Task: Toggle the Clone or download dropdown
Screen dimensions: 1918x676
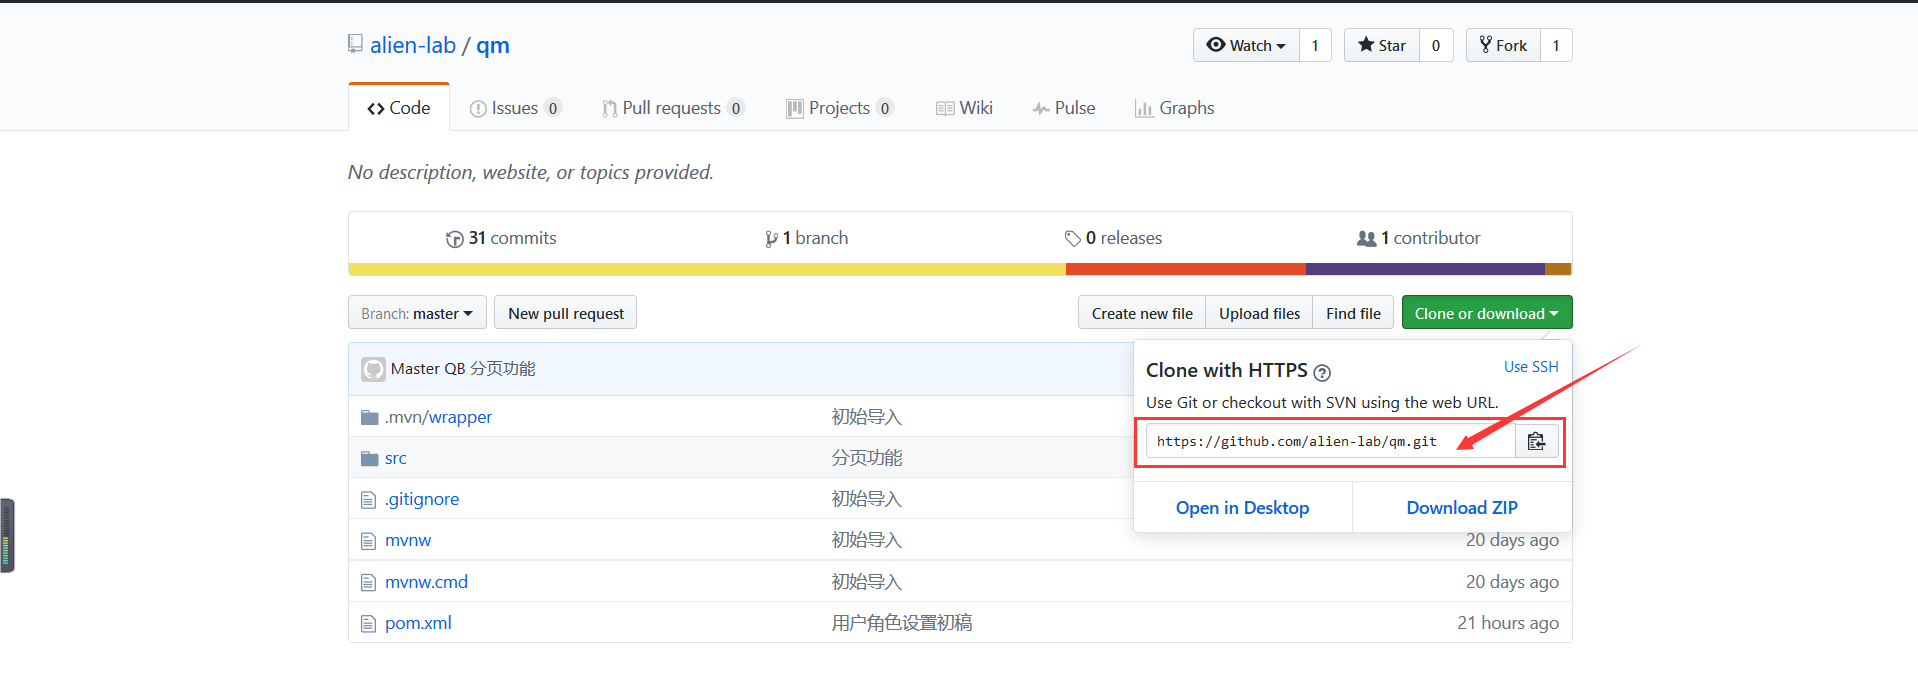Action: click(x=1487, y=313)
